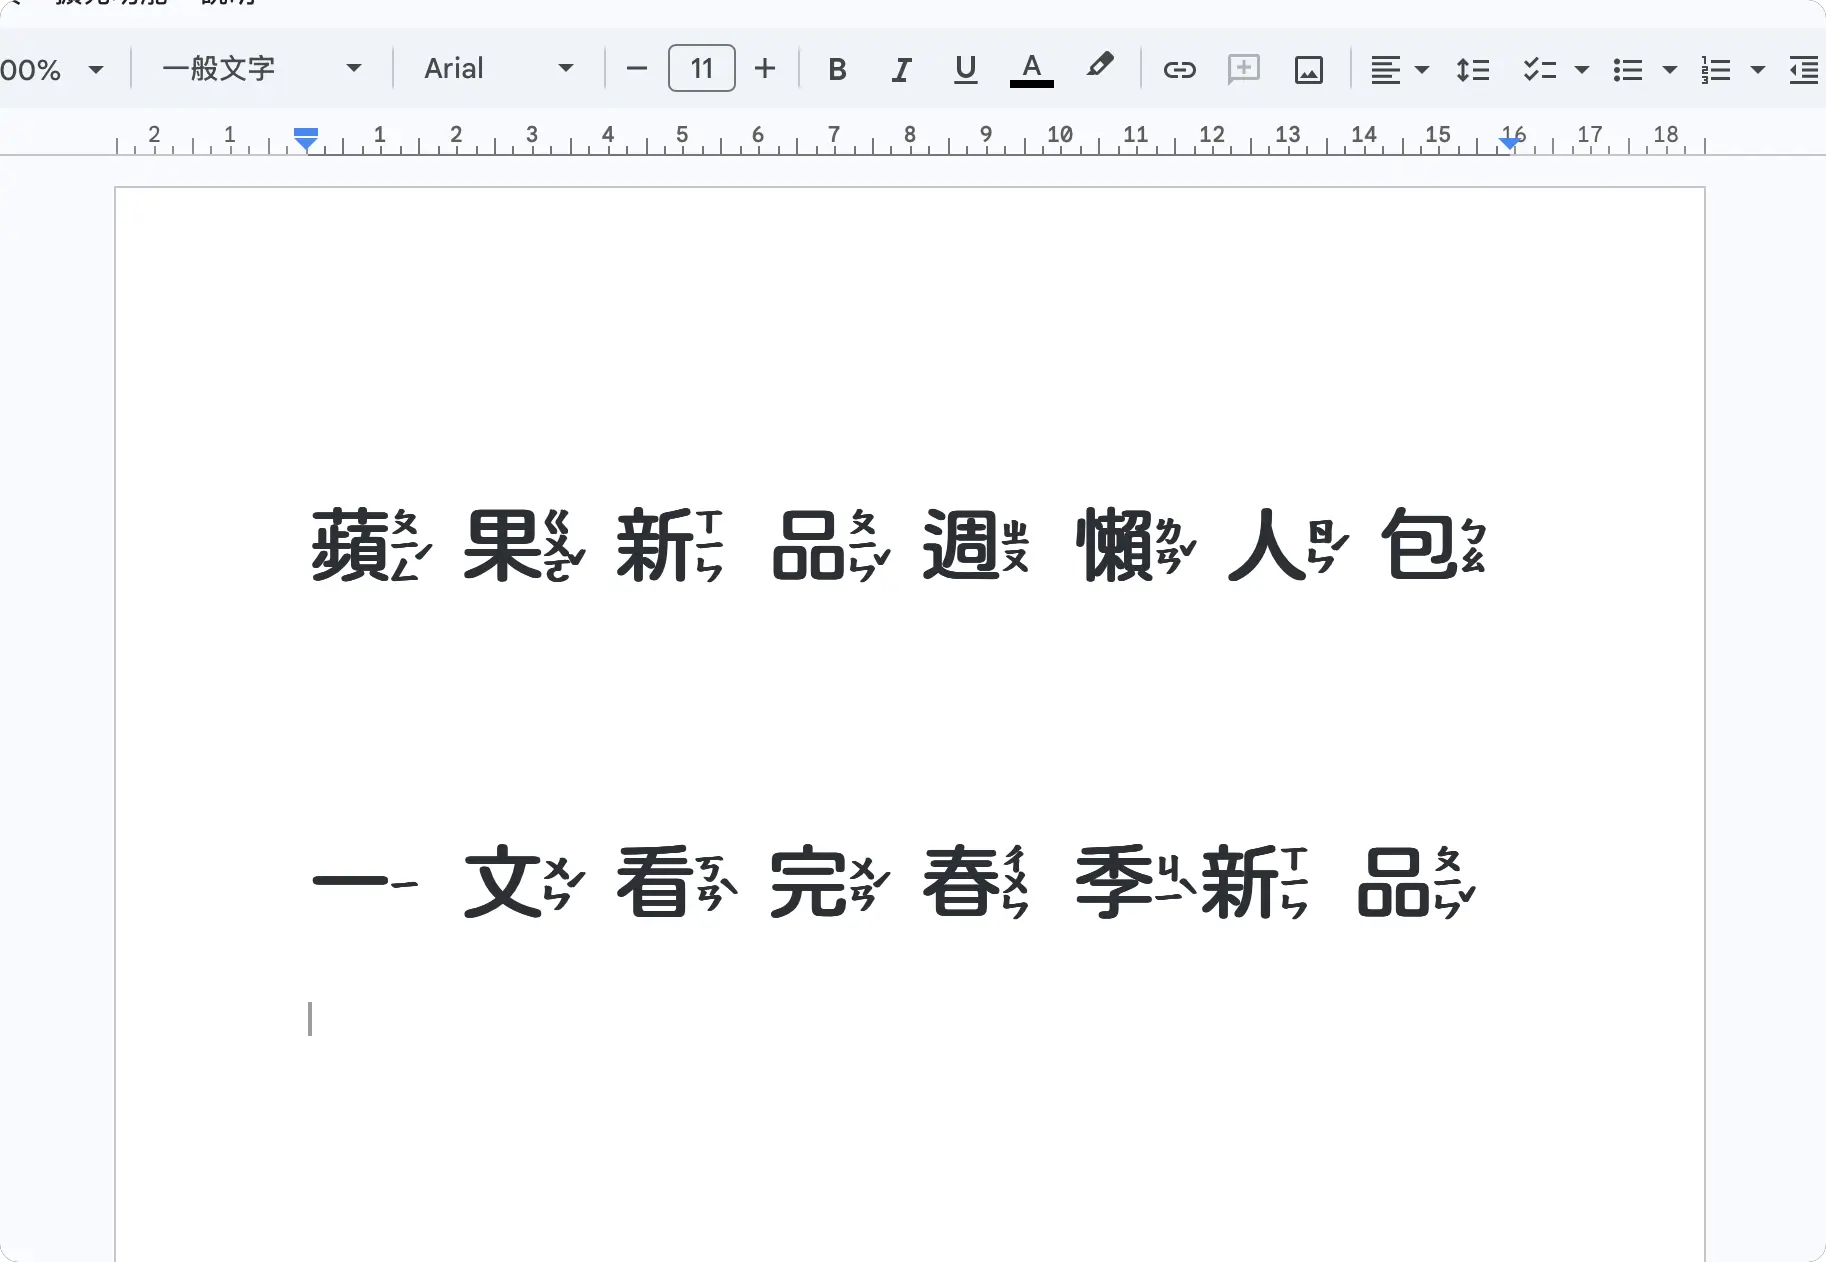Increase the font size

tap(765, 69)
